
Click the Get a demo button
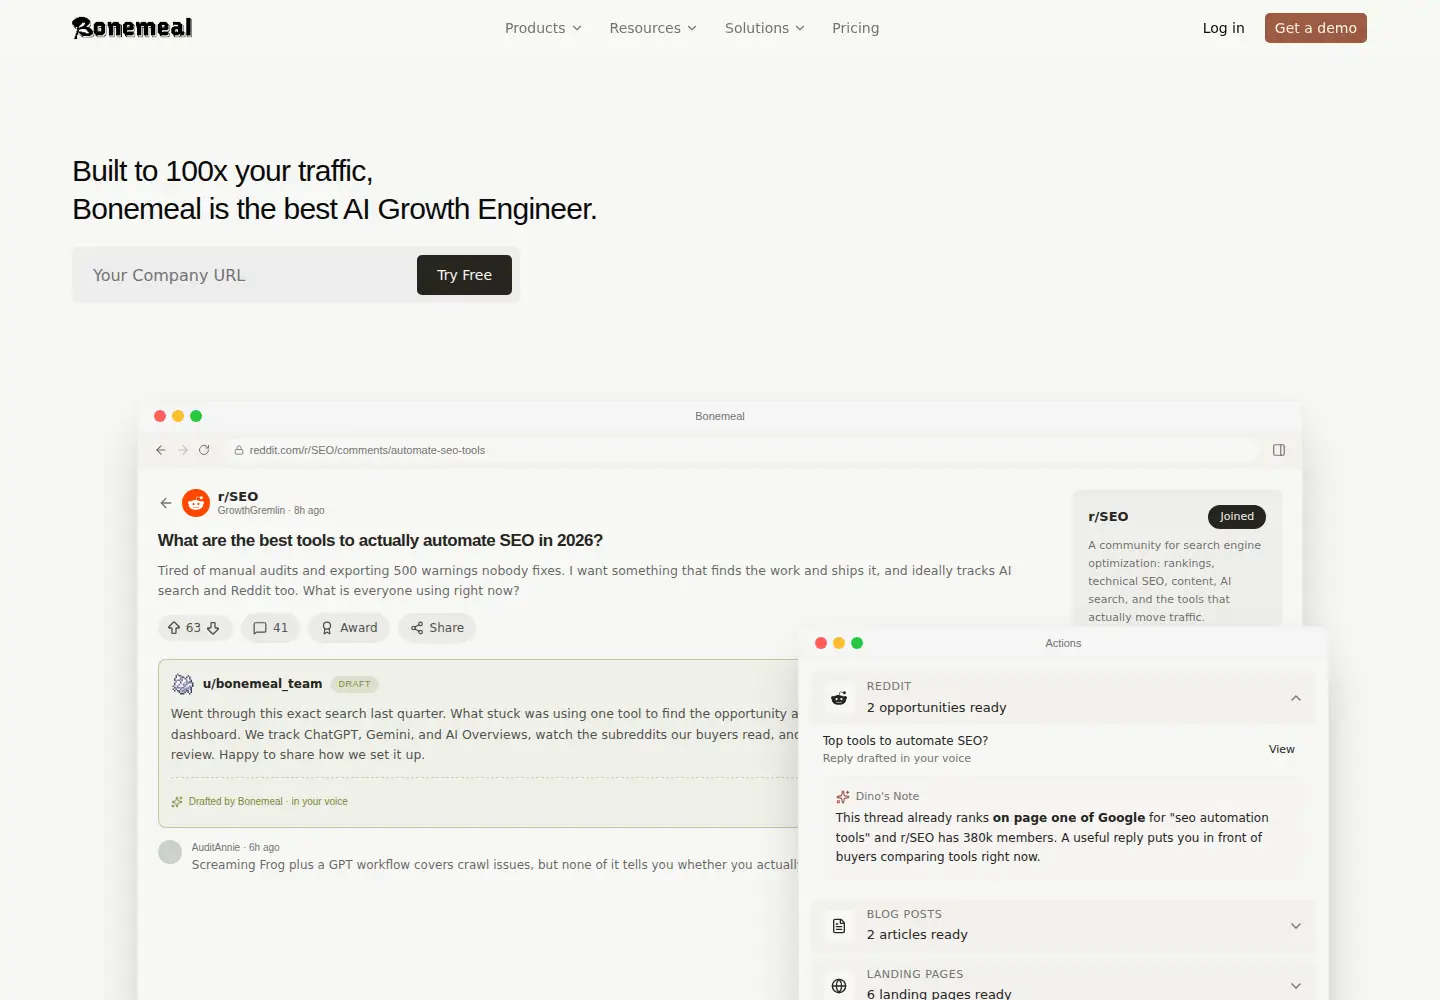tap(1315, 28)
